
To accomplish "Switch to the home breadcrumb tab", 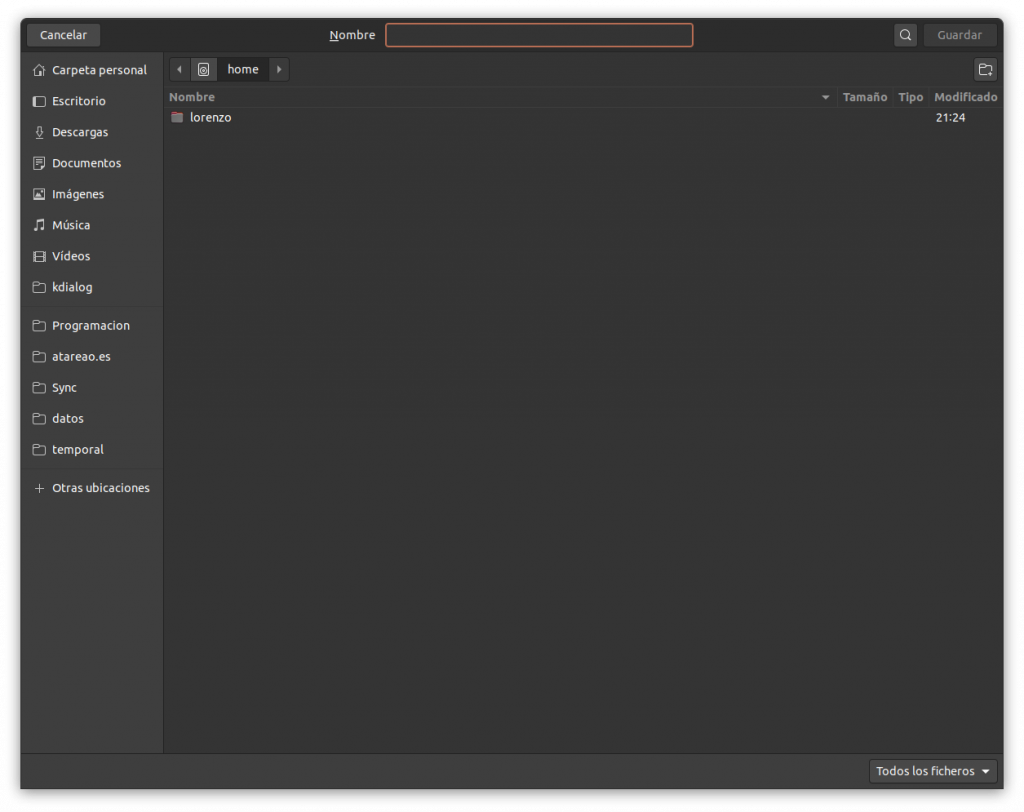I will (243, 69).
